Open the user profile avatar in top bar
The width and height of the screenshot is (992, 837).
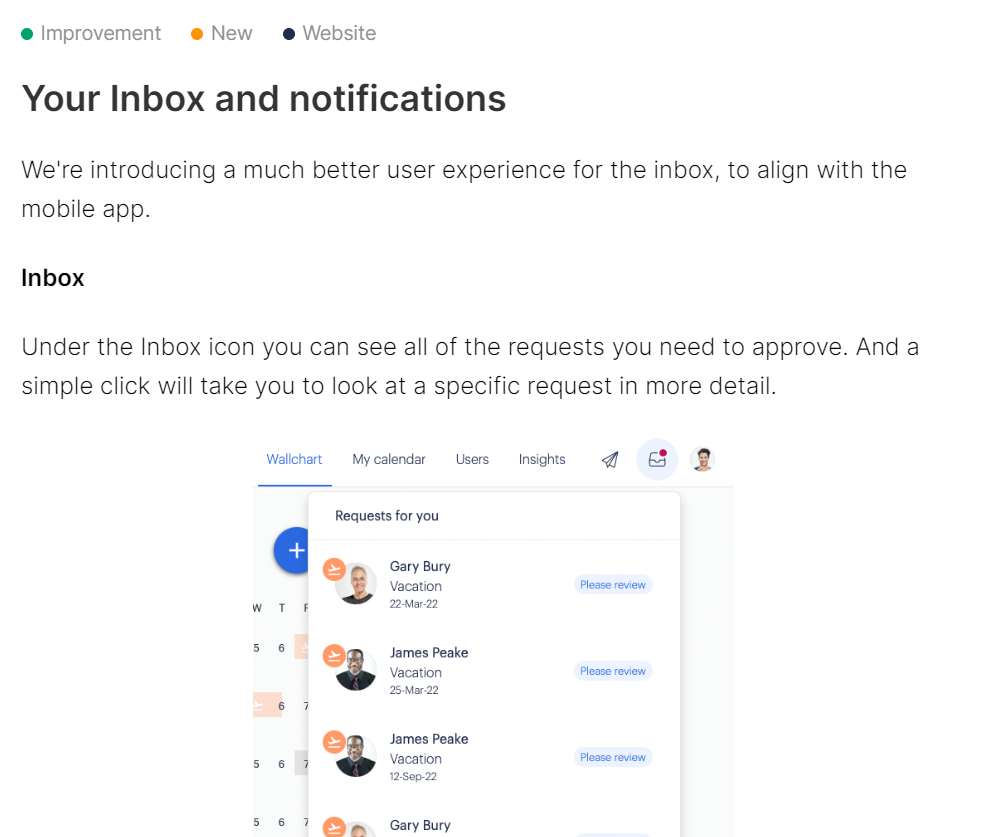tap(702, 459)
